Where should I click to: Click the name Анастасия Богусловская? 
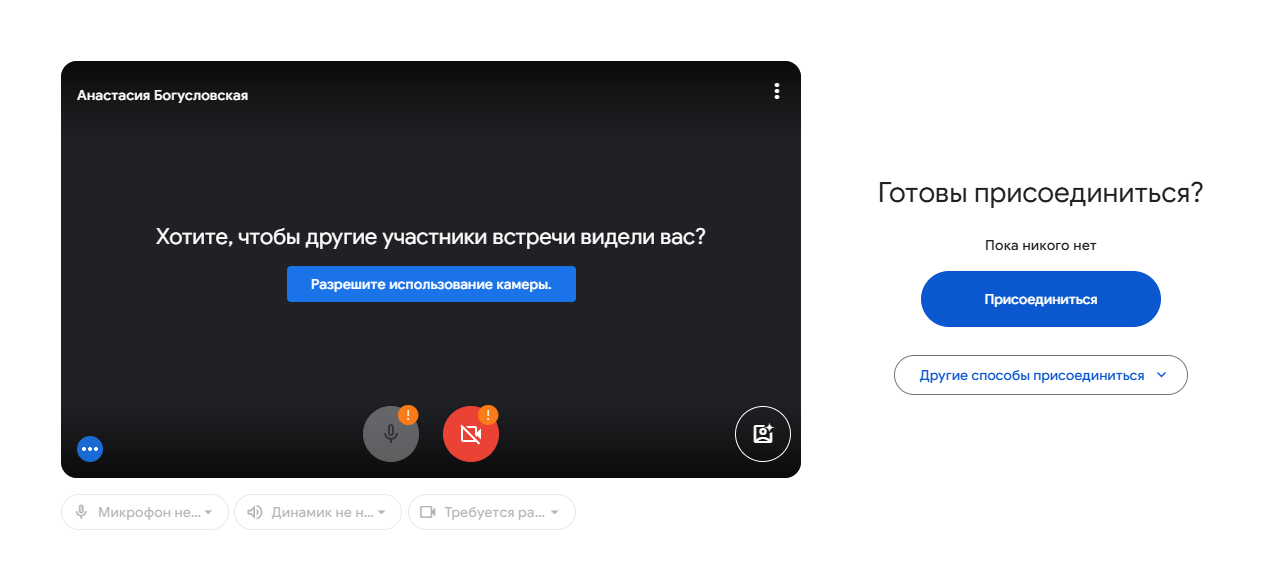click(x=162, y=96)
